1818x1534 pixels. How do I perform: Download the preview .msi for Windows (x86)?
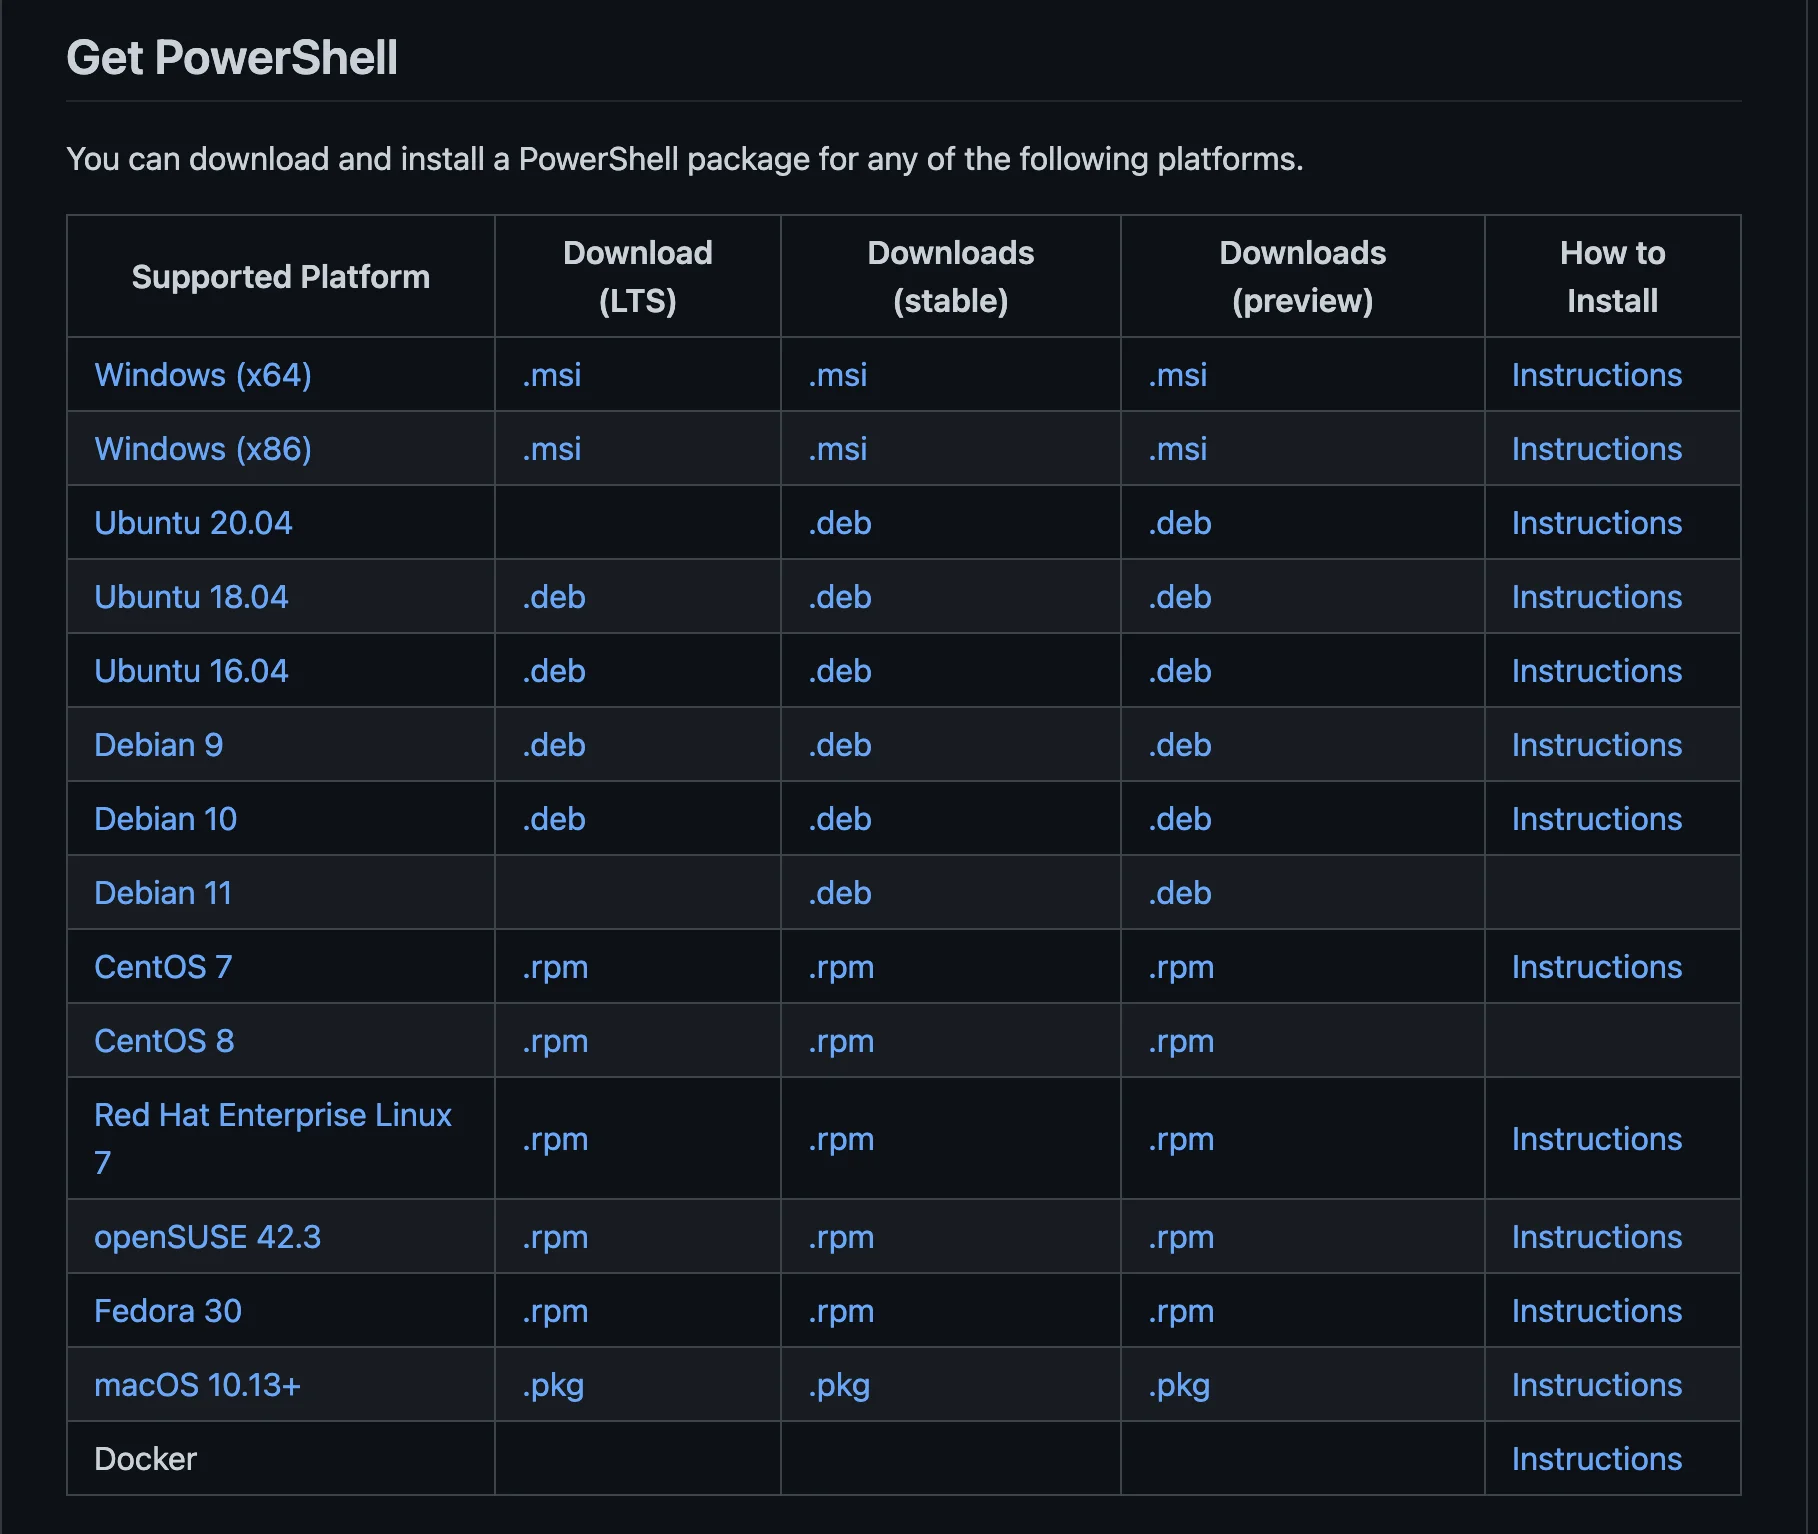(1177, 449)
